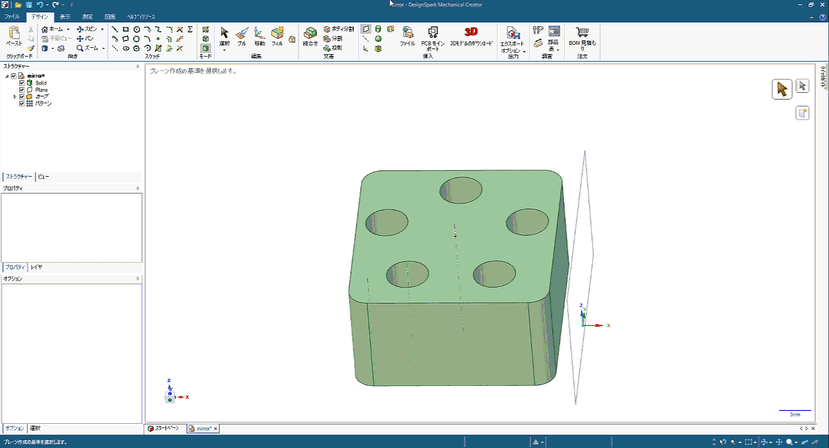Click the Ellipse sketch tool
This screenshot has height=448, width=829.
point(126,48)
